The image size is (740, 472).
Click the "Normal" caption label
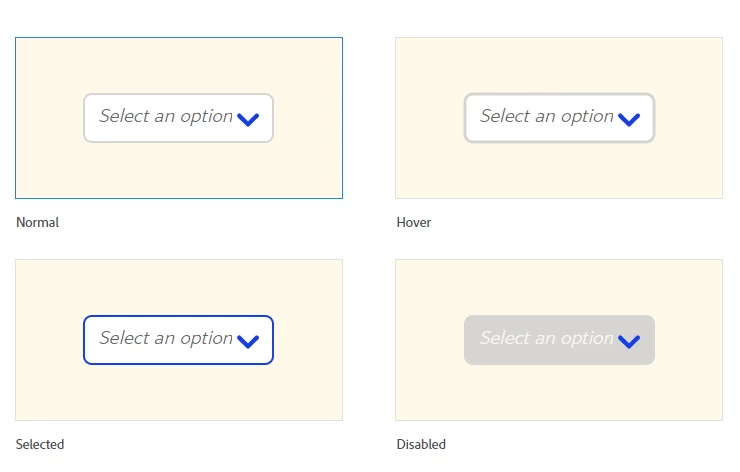click(x=38, y=223)
